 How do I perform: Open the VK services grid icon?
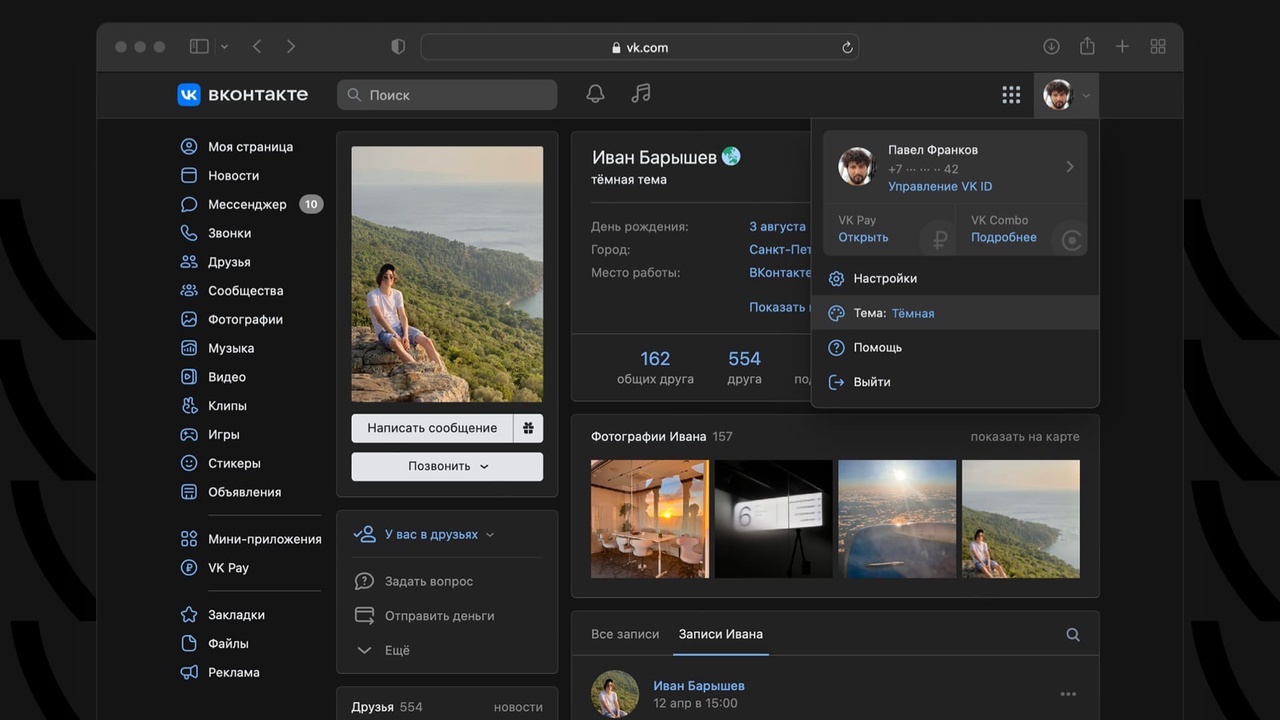1011,95
